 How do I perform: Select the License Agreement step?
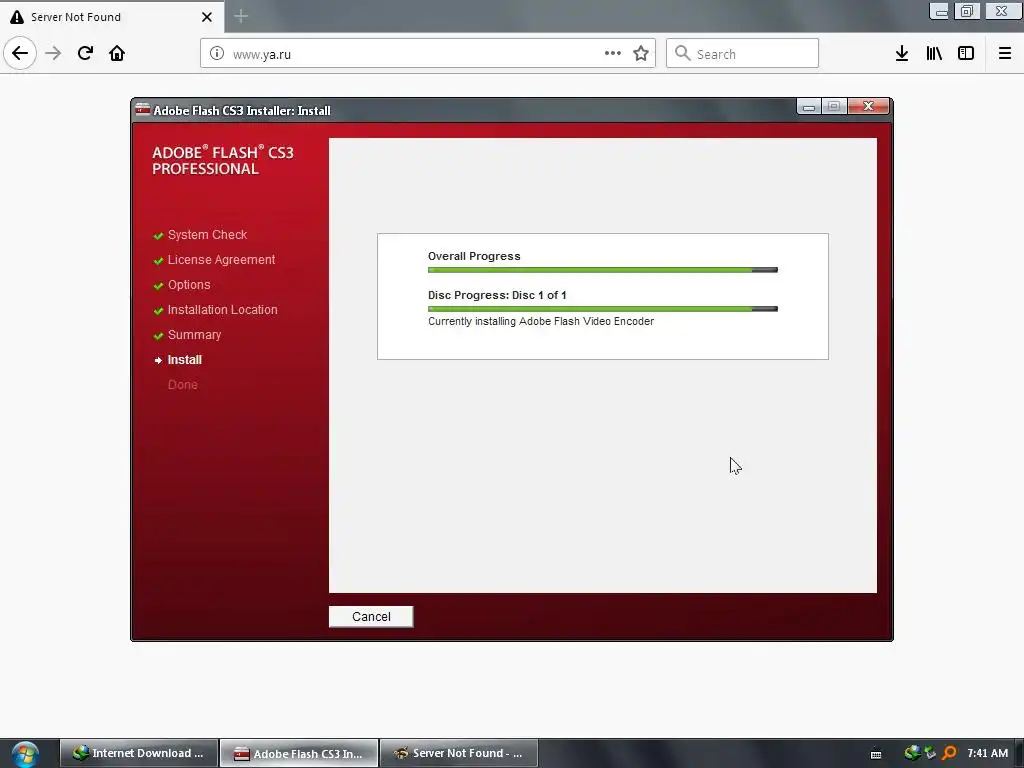point(221,260)
